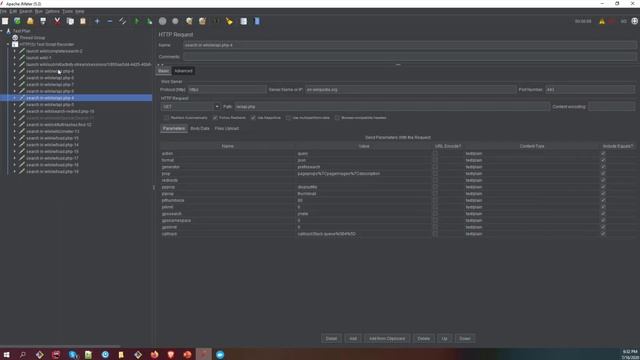640x360 pixels.
Task: Click Add from Clipboard button
Action: point(387,338)
